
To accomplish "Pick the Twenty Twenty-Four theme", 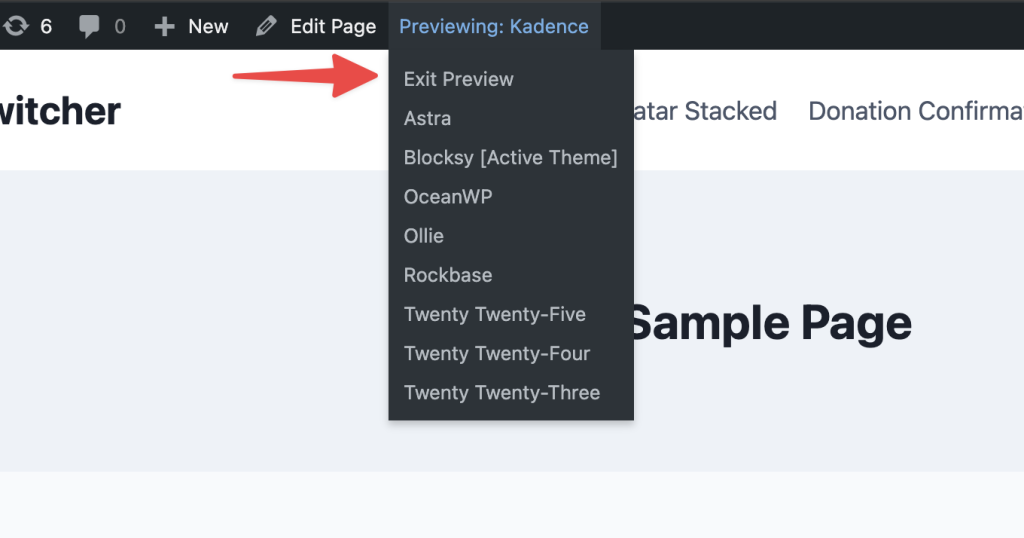I will tap(497, 353).
